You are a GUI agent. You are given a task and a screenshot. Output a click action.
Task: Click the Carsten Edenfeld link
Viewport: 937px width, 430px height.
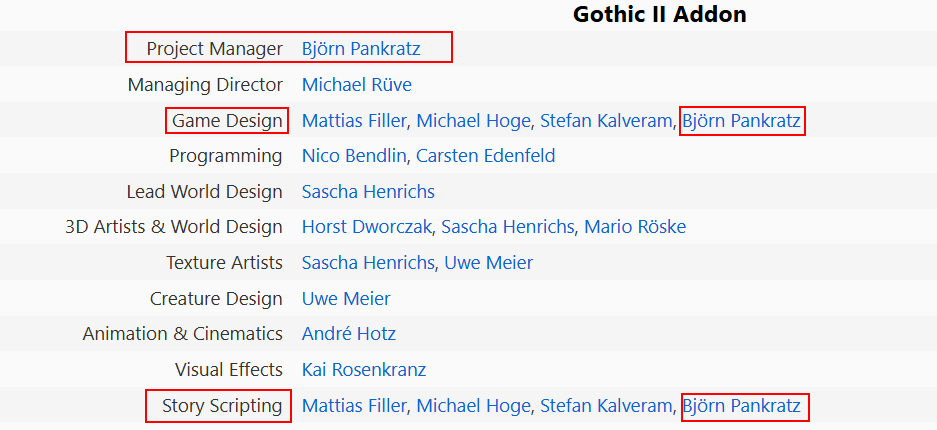point(485,156)
